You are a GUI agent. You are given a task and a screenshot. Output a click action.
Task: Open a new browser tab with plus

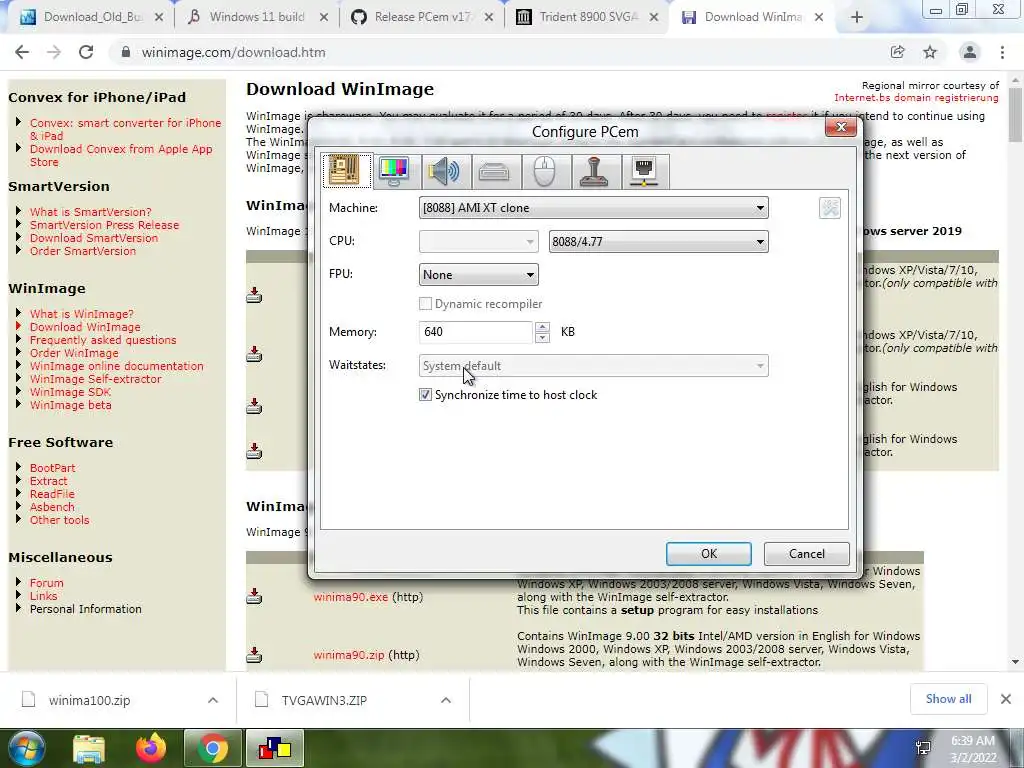point(857,18)
